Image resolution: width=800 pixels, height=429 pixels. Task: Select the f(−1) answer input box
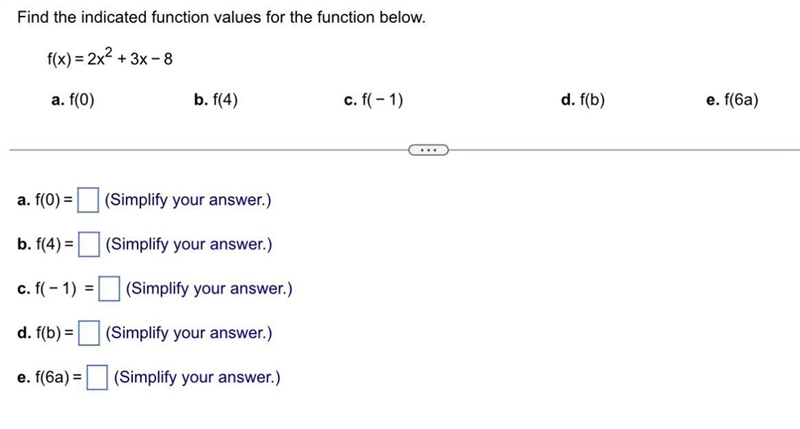(x=109, y=289)
